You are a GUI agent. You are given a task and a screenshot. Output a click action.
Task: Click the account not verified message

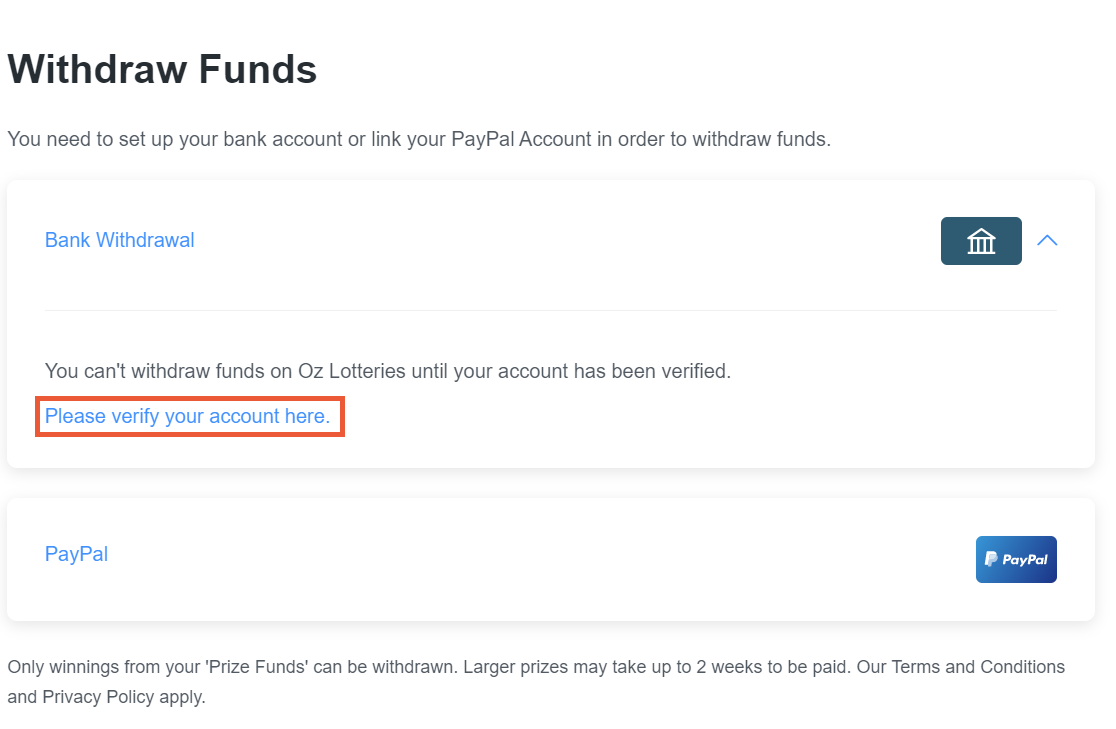click(x=388, y=371)
